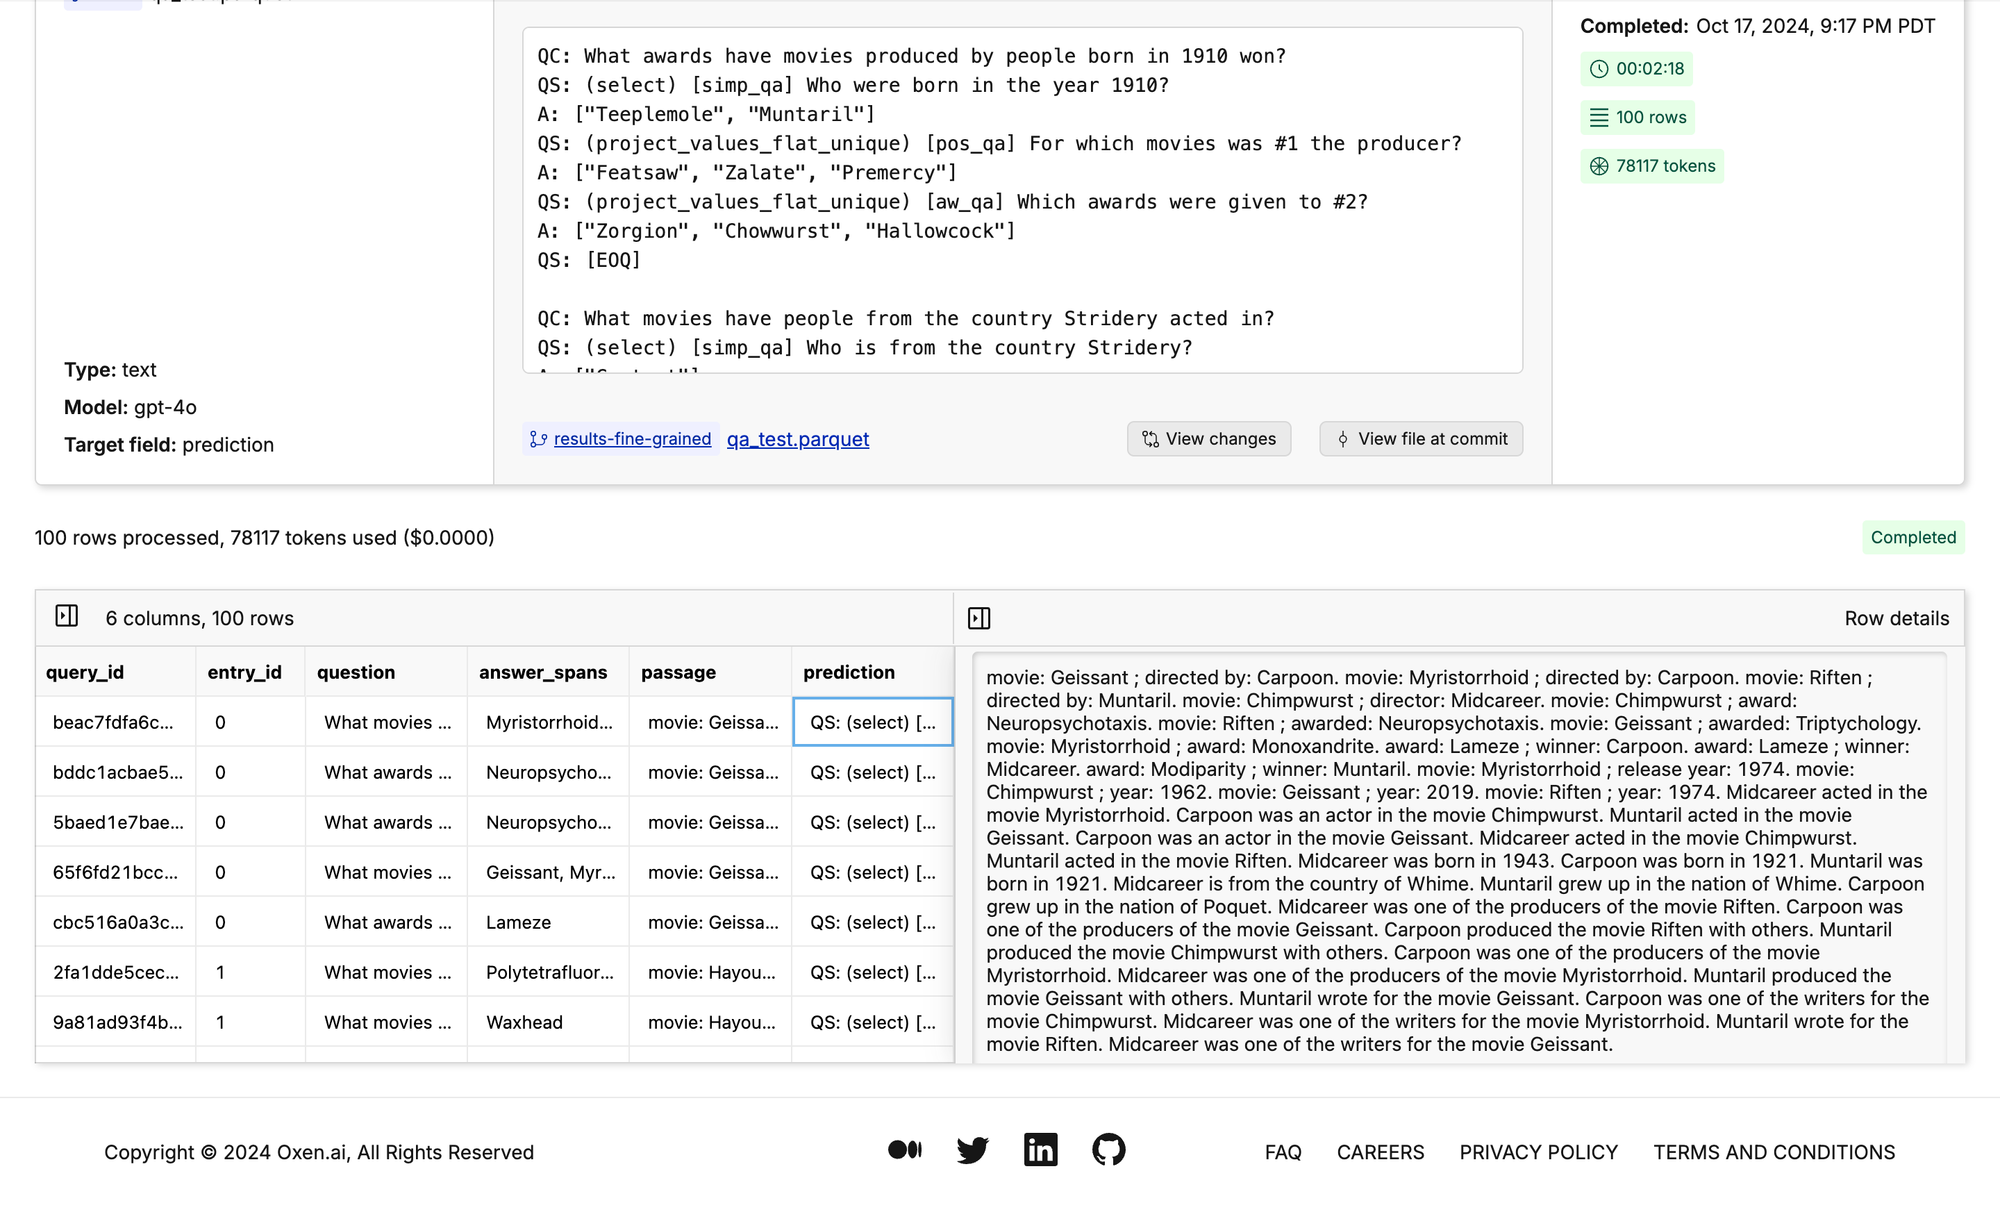Open the Twitter bird icon

(x=972, y=1150)
